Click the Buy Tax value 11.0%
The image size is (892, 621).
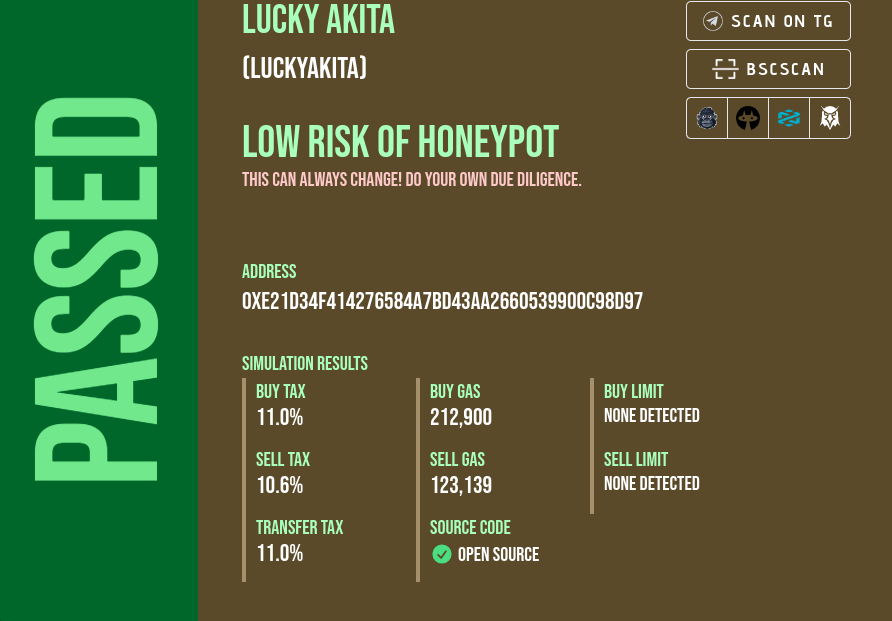tap(279, 417)
